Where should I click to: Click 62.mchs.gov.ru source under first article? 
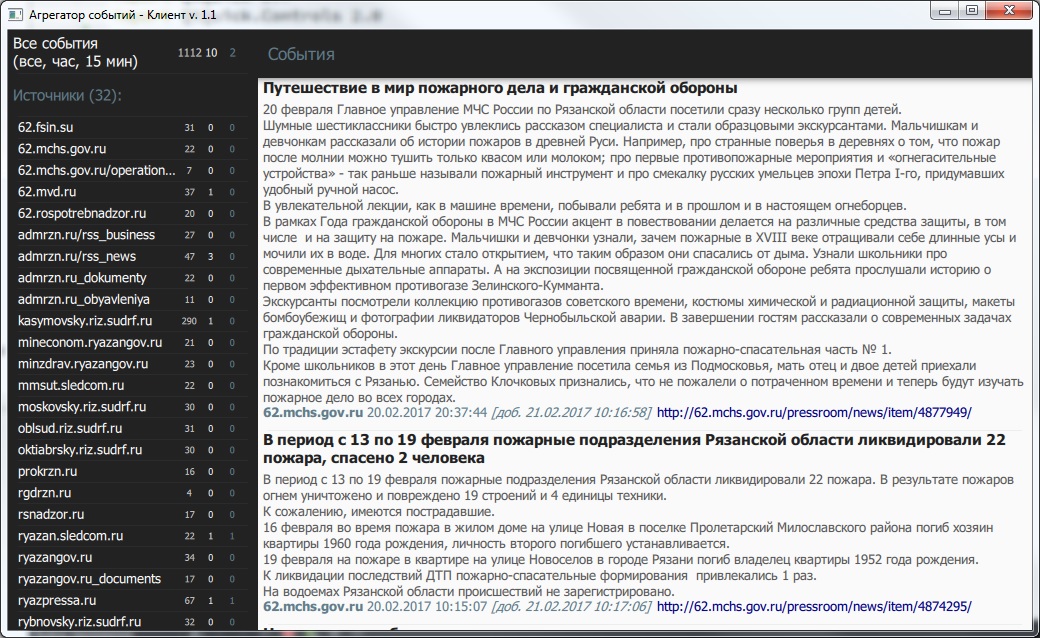pos(313,413)
